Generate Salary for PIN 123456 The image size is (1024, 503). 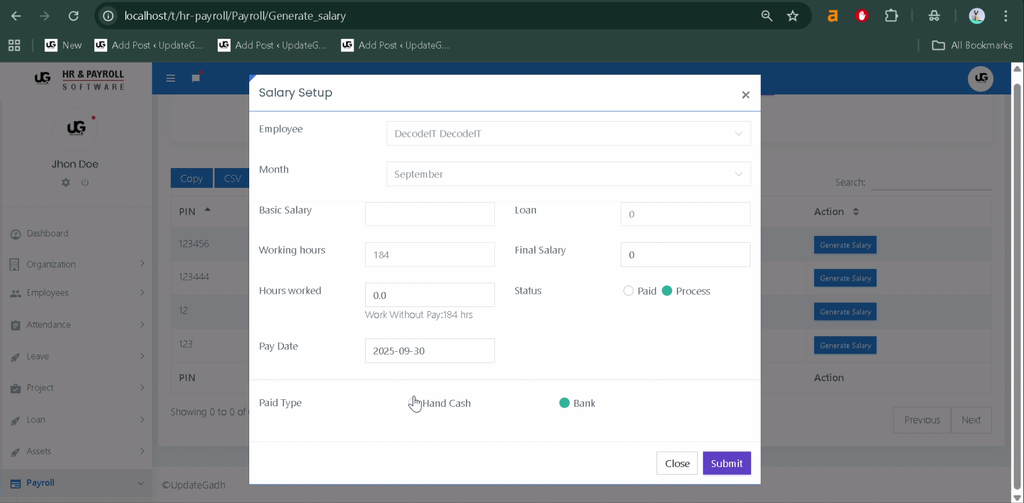click(845, 244)
